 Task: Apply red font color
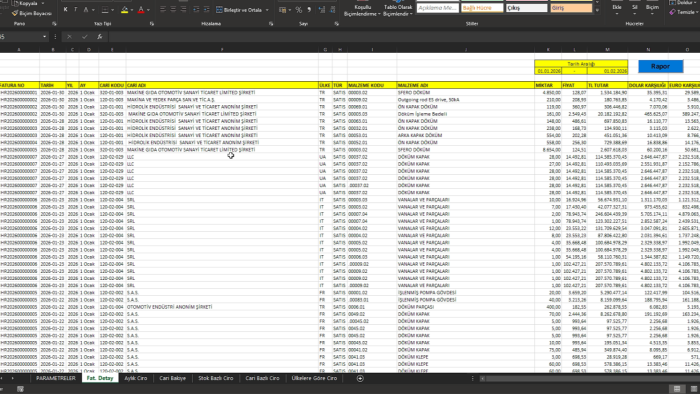[x=141, y=9]
